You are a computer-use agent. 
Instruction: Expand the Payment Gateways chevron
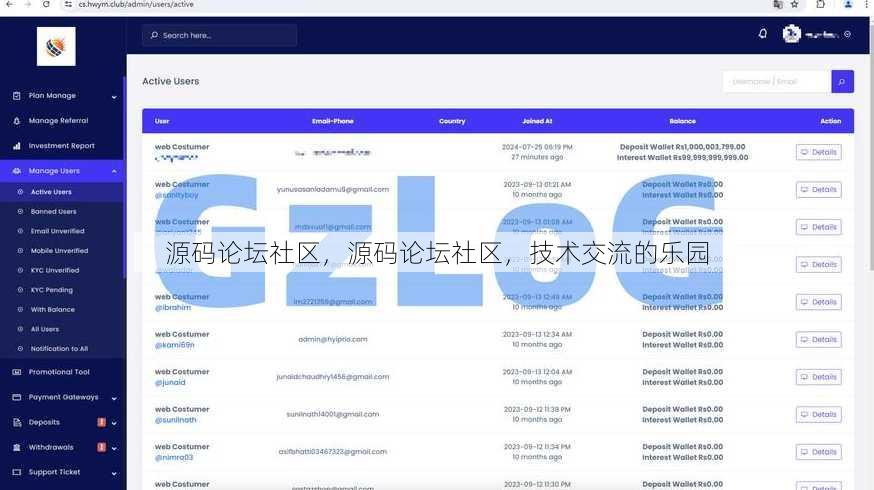[x=114, y=399]
